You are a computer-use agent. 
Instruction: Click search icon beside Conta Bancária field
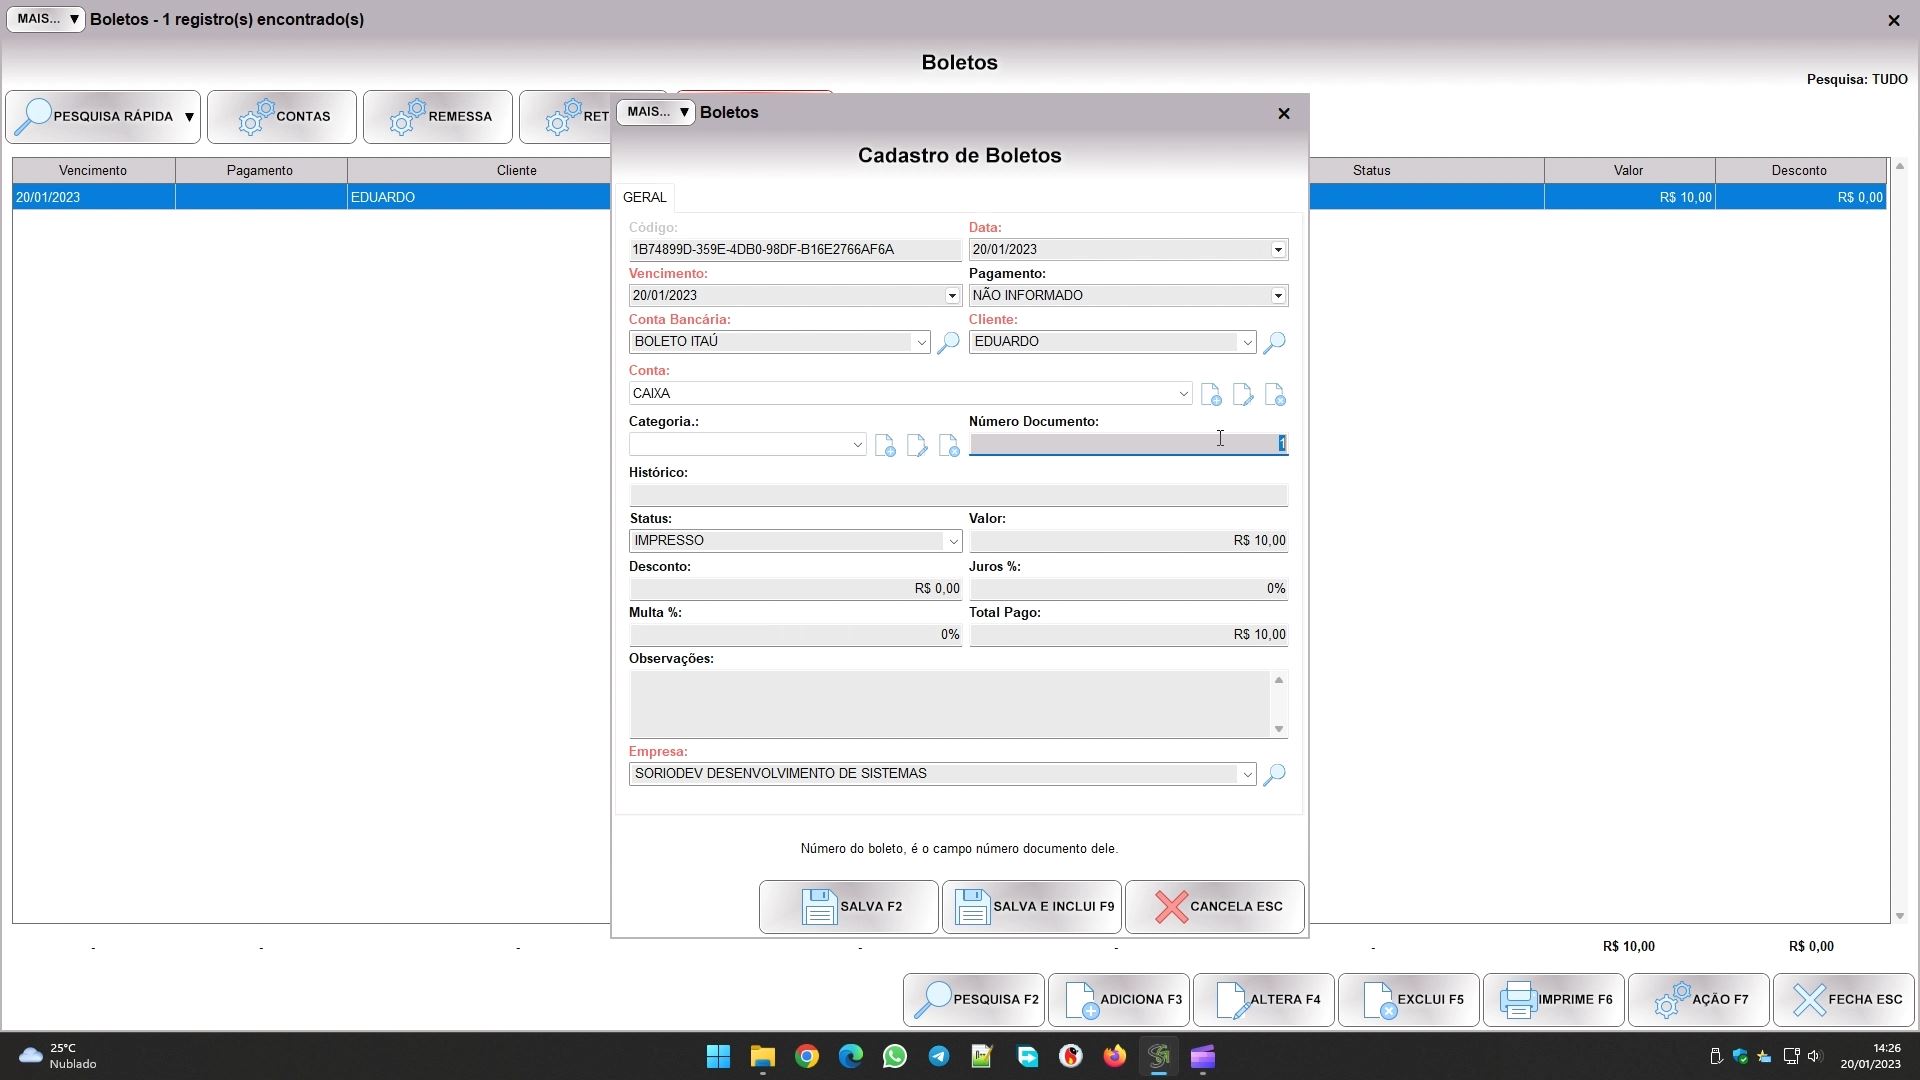[948, 343]
